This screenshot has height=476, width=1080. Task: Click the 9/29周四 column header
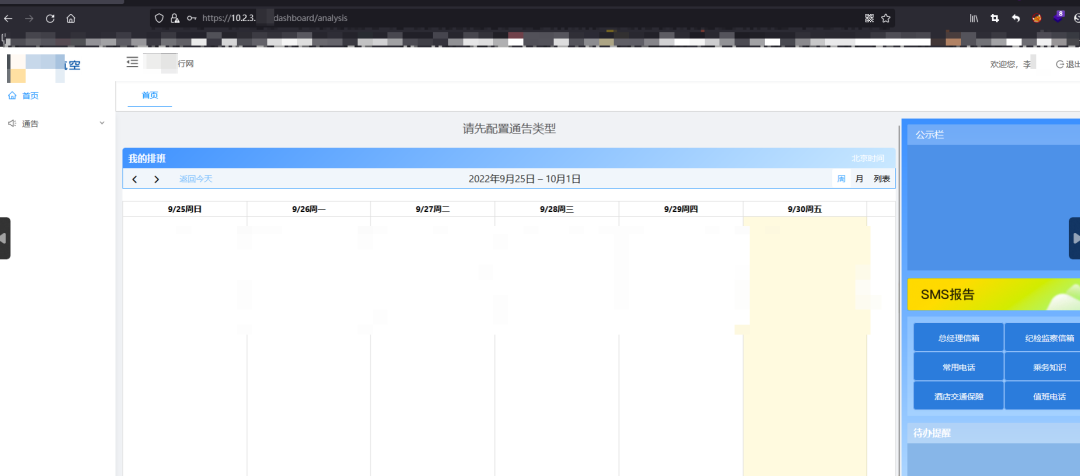681,209
